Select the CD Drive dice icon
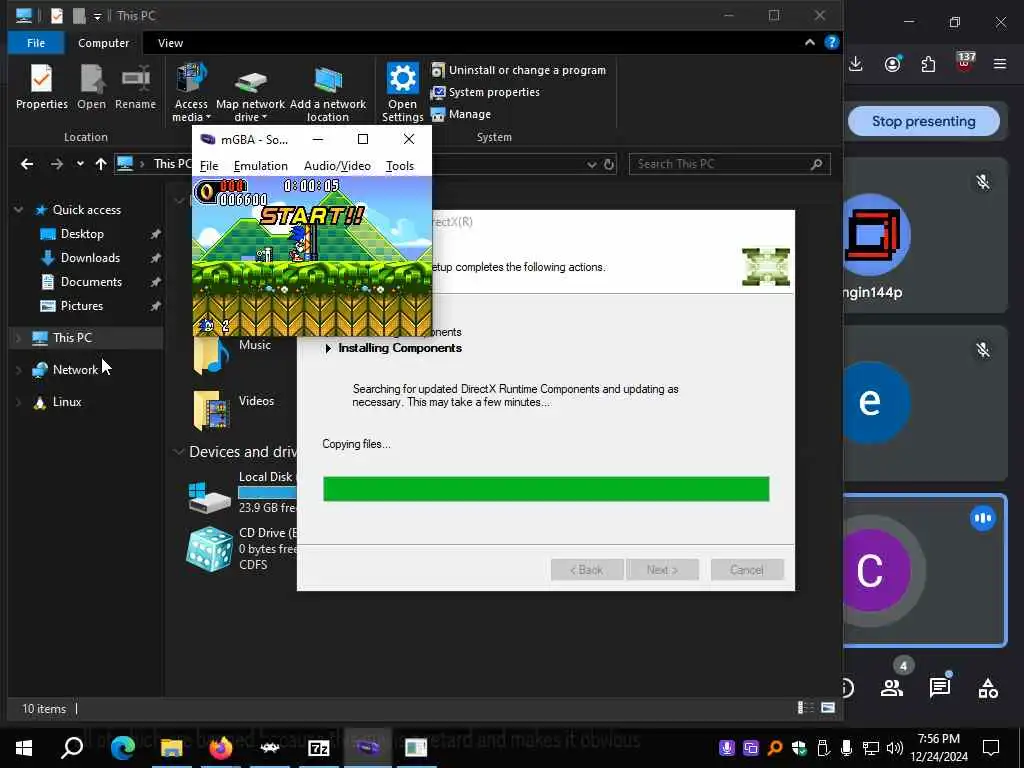The width and height of the screenshot is (1024, 768). coord(209,549)
